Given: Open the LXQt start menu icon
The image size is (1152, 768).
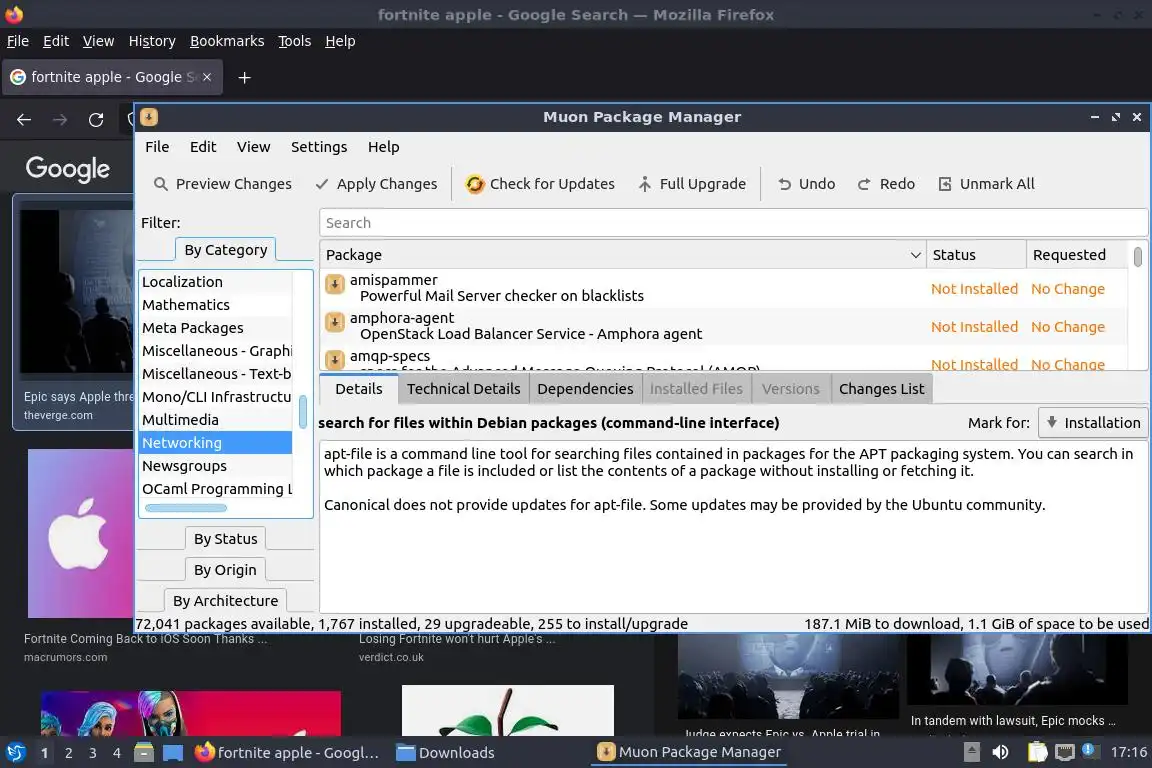Looking at the screenshot, I should click(15, 752).
